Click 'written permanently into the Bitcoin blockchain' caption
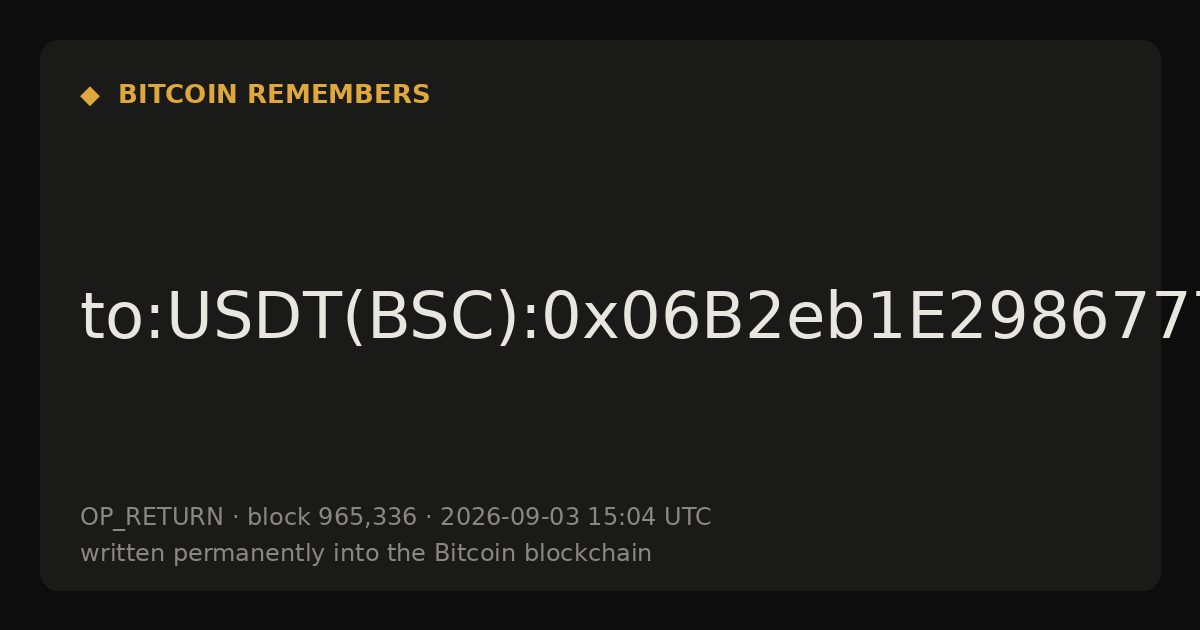Image resolution: width=1200 pixels, height=630 pixels. [x=366, y=553]
